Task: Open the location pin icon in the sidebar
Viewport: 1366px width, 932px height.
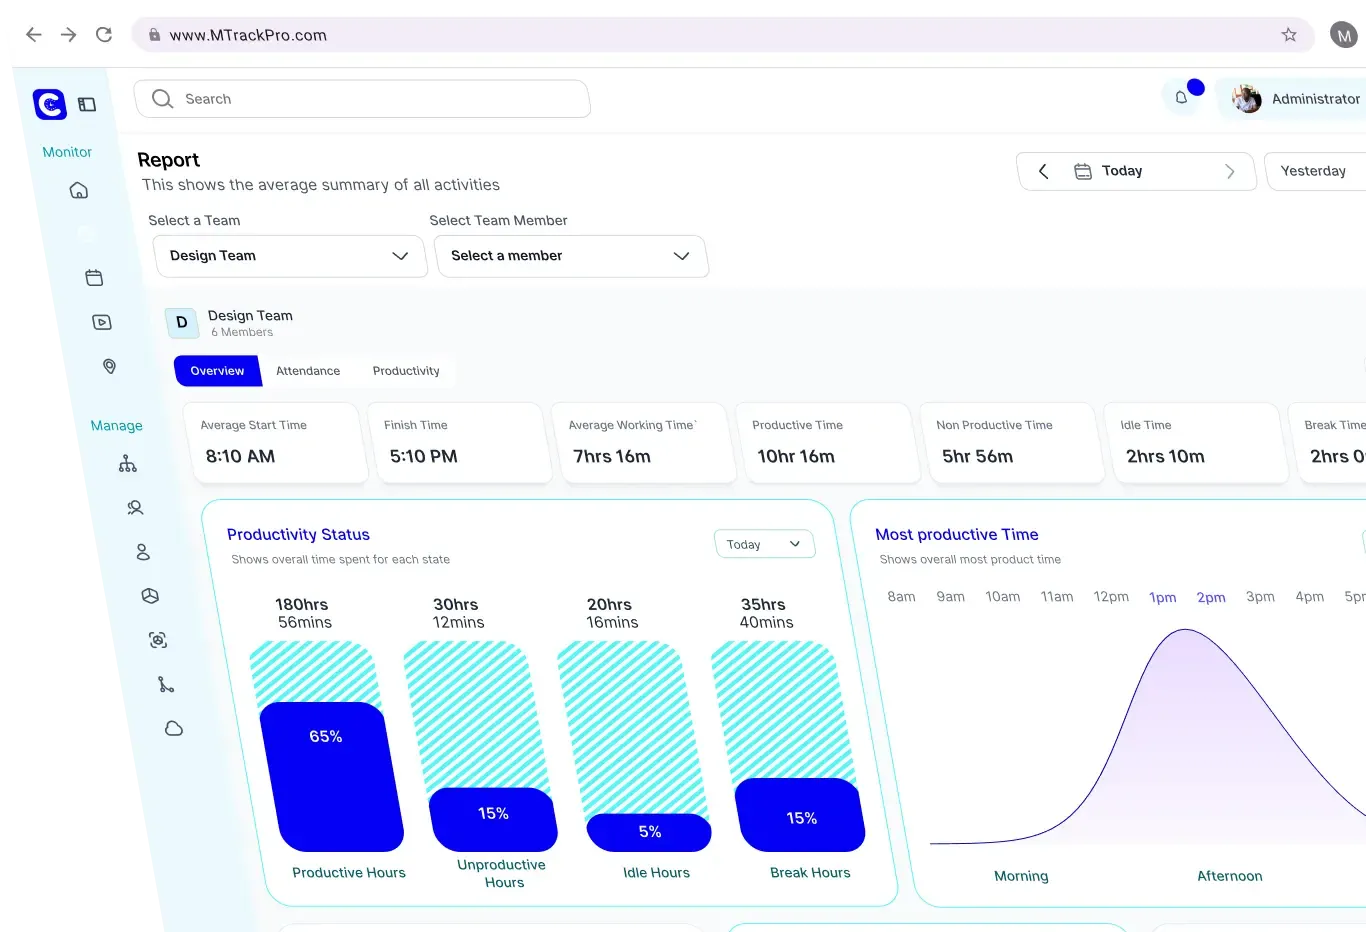Action: pyautogui.click(x=110, y=367)
